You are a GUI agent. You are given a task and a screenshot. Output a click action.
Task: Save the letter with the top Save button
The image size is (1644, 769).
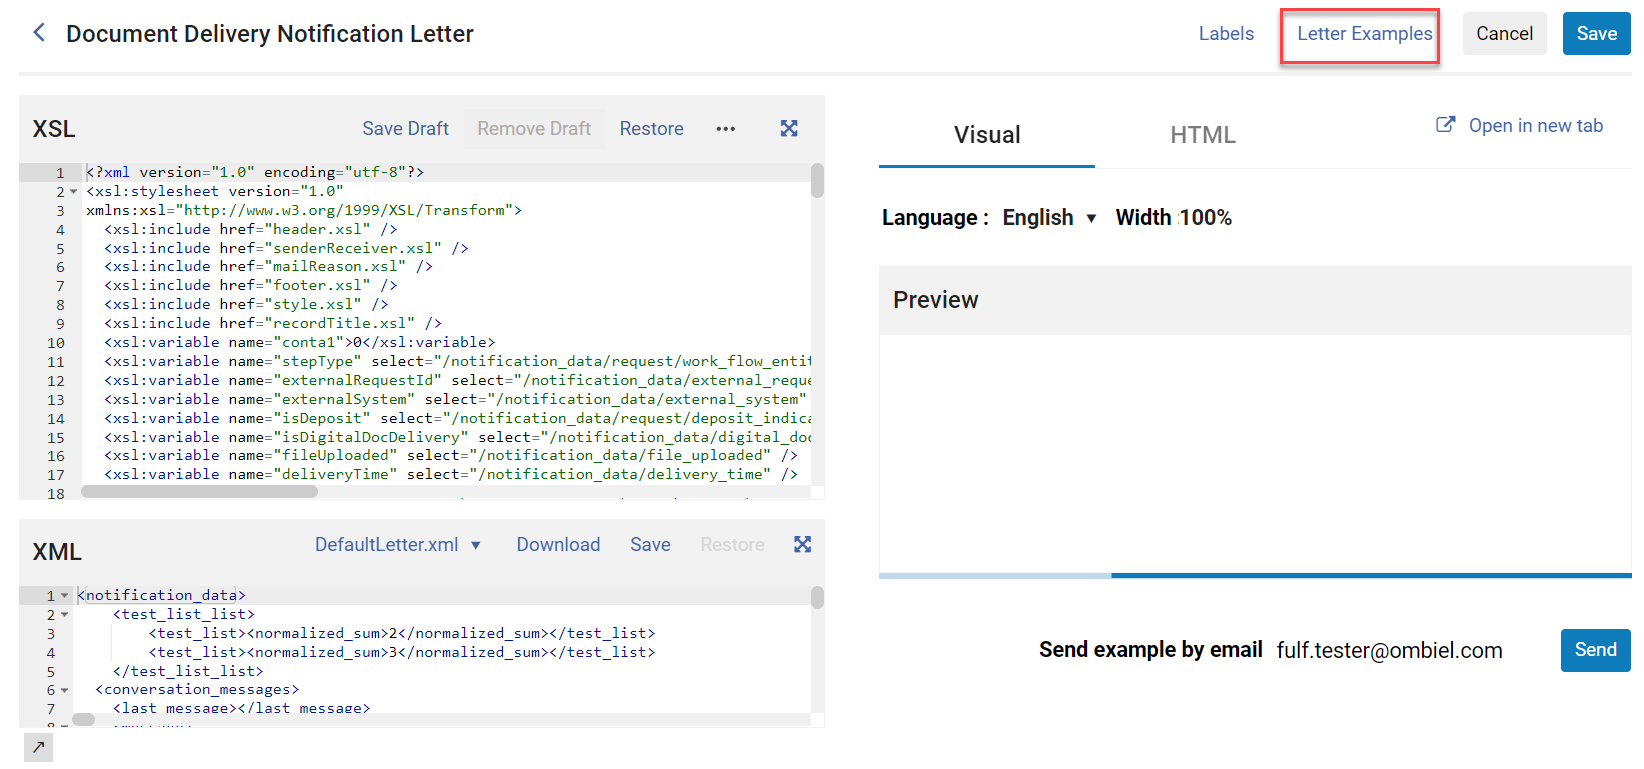point(1596,34)
